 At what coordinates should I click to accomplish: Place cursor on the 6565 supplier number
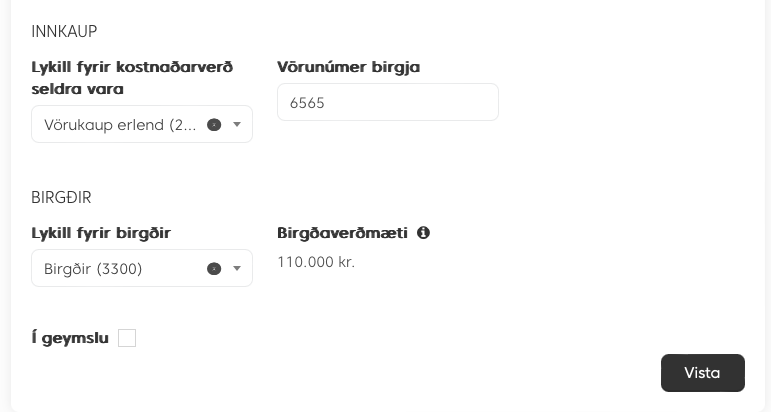[307, 103]
